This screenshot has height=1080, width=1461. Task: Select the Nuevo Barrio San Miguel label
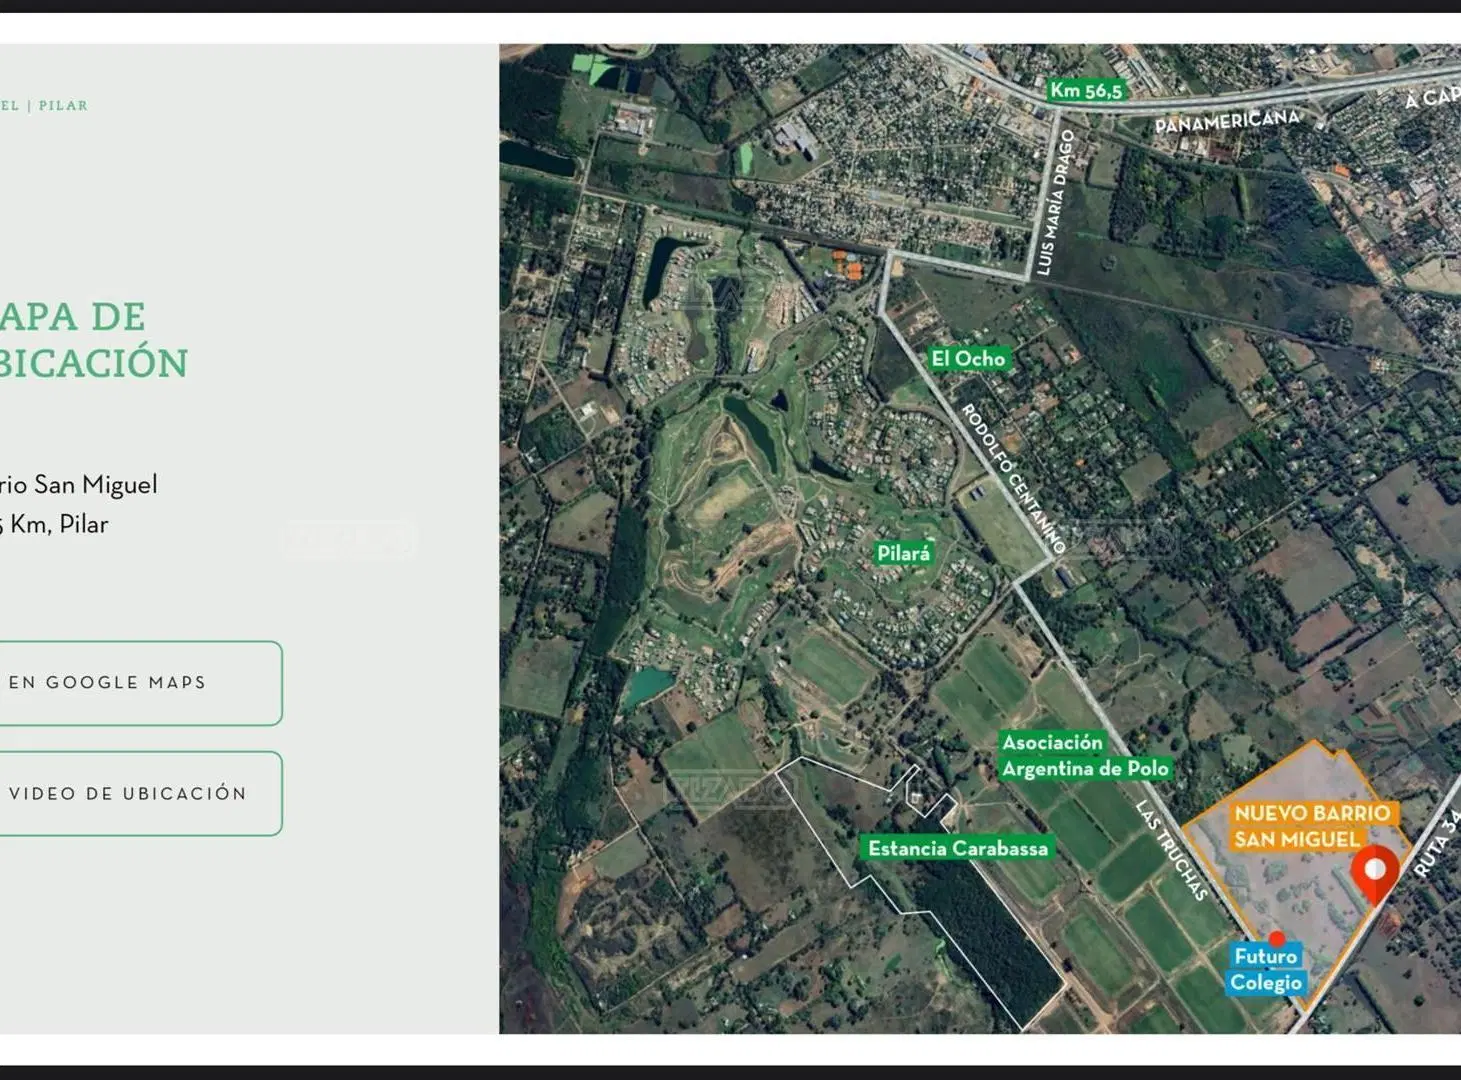coord(1312,826)
